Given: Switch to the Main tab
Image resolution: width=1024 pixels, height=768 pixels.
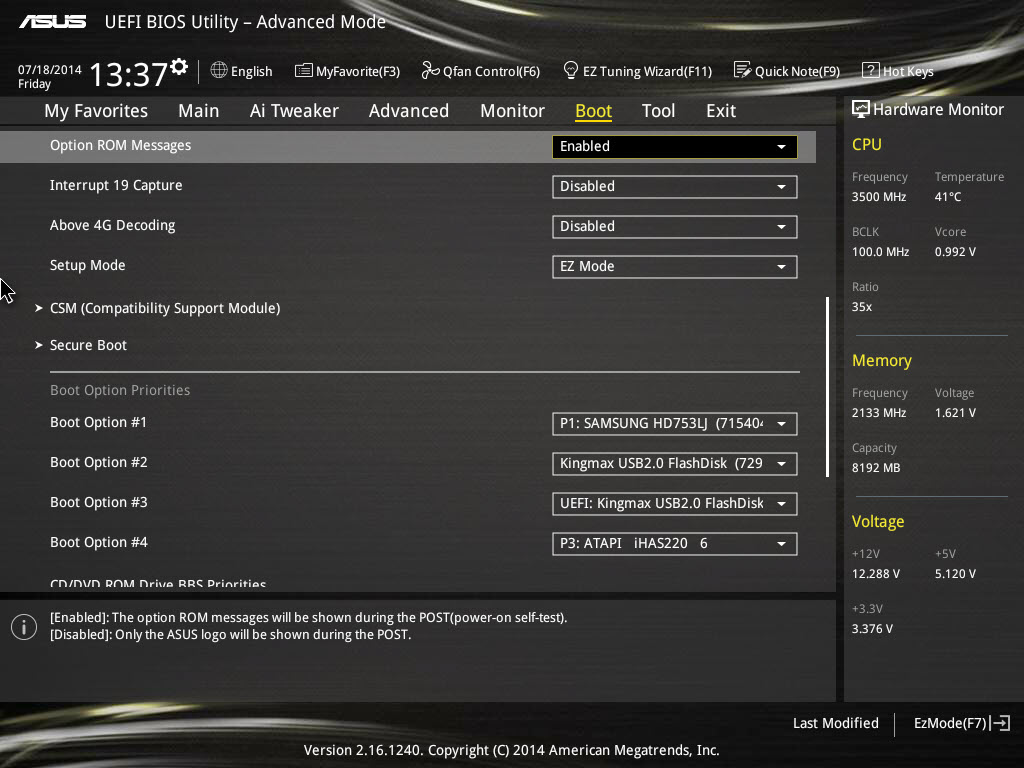Looking at the screenshot, I should 199,111.
